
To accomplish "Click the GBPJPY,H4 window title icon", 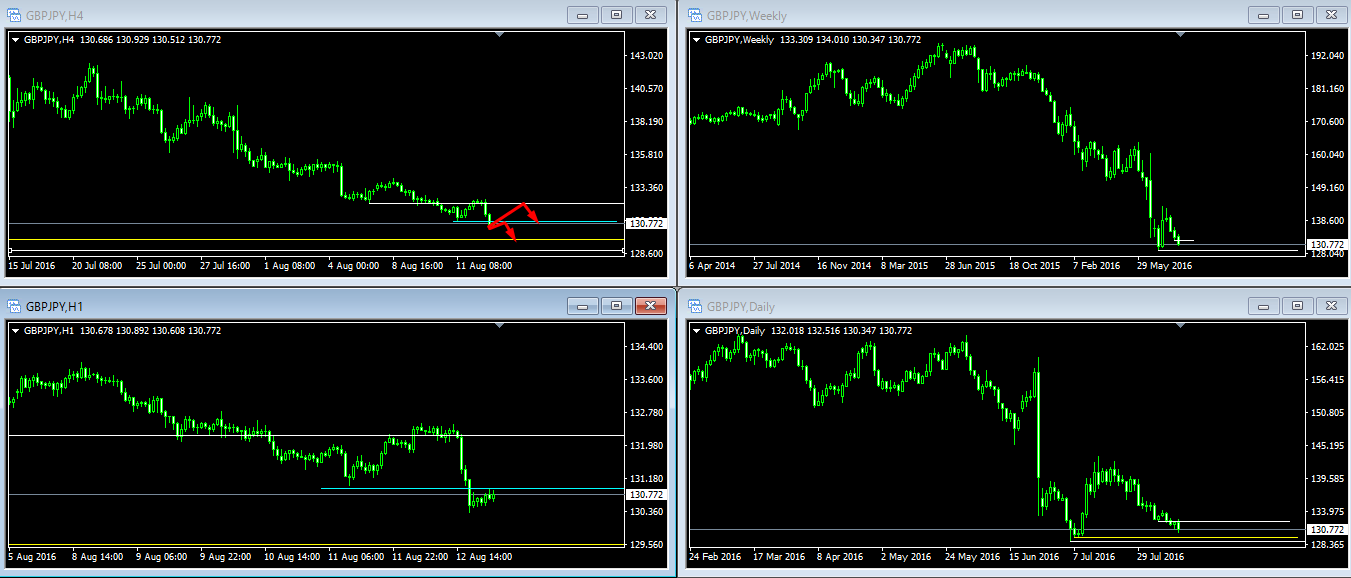I will point(16,15).
